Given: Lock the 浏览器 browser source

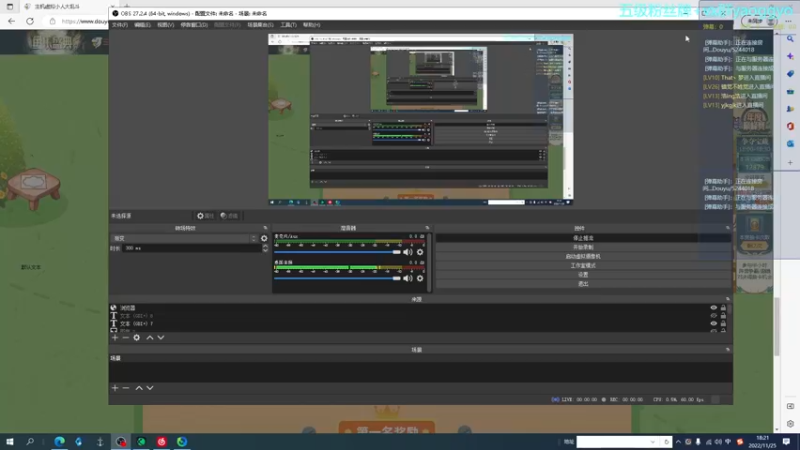Looking at the screenshot, I should click(723, 308).
